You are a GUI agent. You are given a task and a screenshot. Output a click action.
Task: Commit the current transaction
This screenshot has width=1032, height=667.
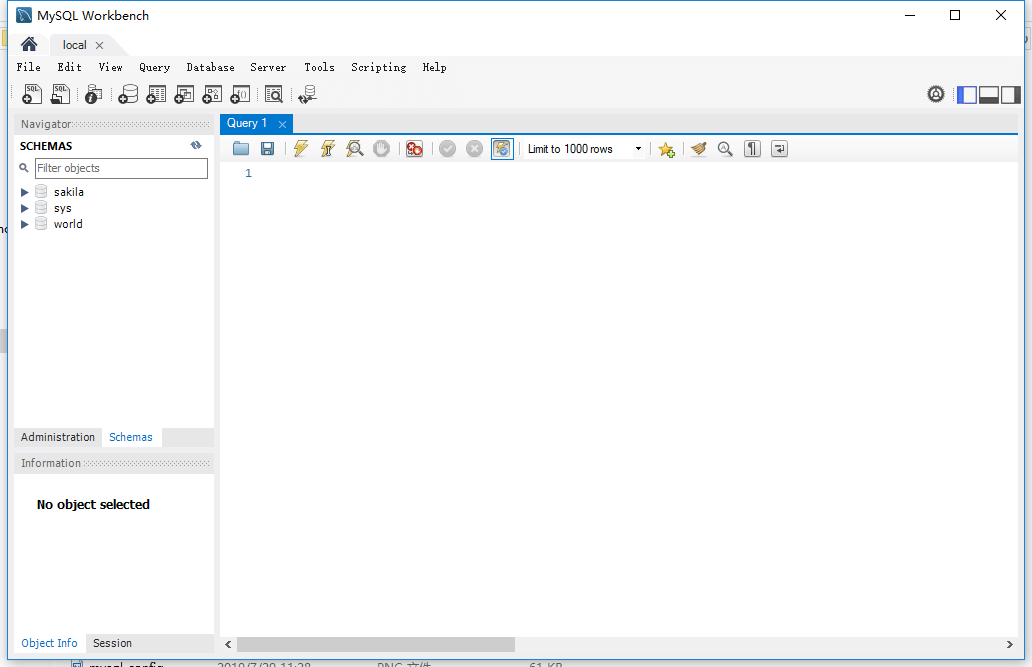tap(448, 149)
